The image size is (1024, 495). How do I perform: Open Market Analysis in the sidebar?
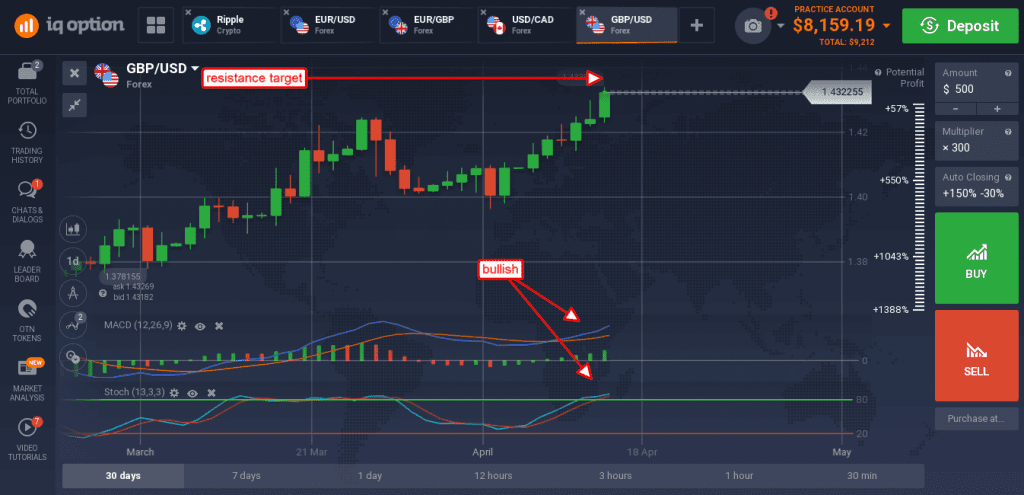[27, 379]
